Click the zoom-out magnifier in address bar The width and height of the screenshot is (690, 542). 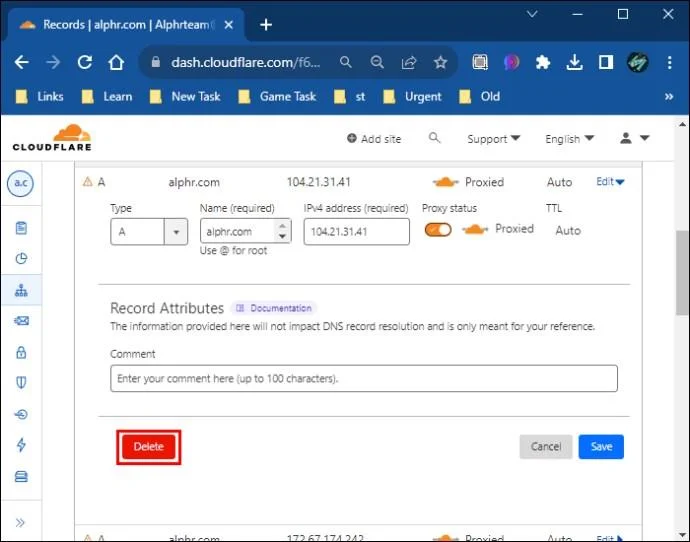tap(377, 62)
